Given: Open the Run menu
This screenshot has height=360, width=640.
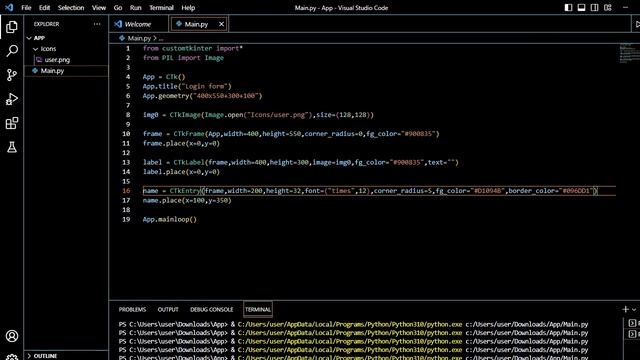Looking at the screenshot, I should tap(136, 7).
